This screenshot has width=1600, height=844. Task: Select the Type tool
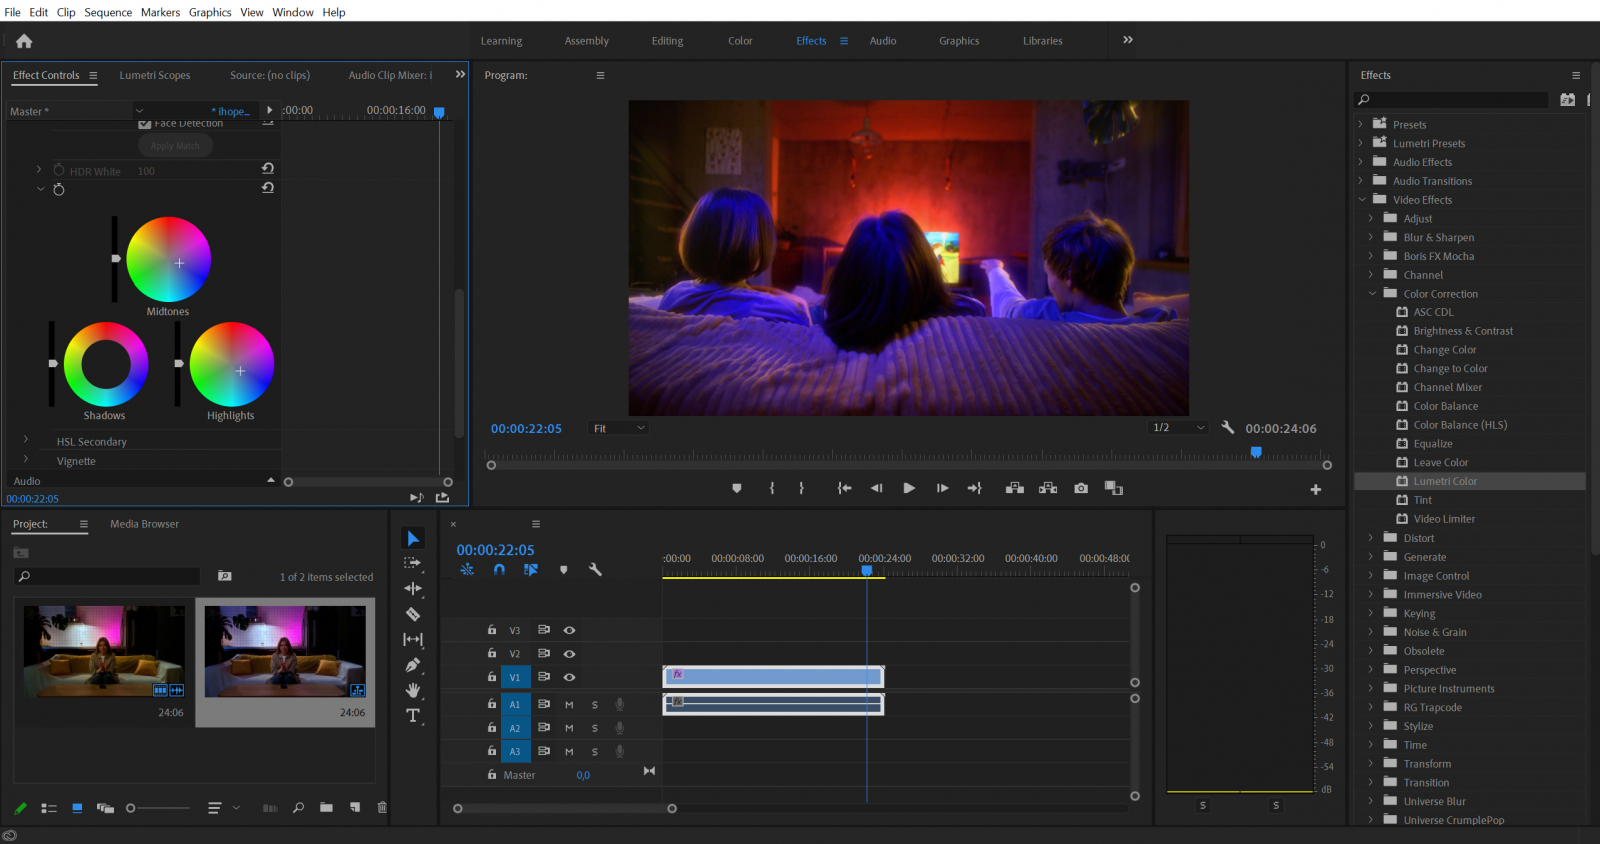413,715
